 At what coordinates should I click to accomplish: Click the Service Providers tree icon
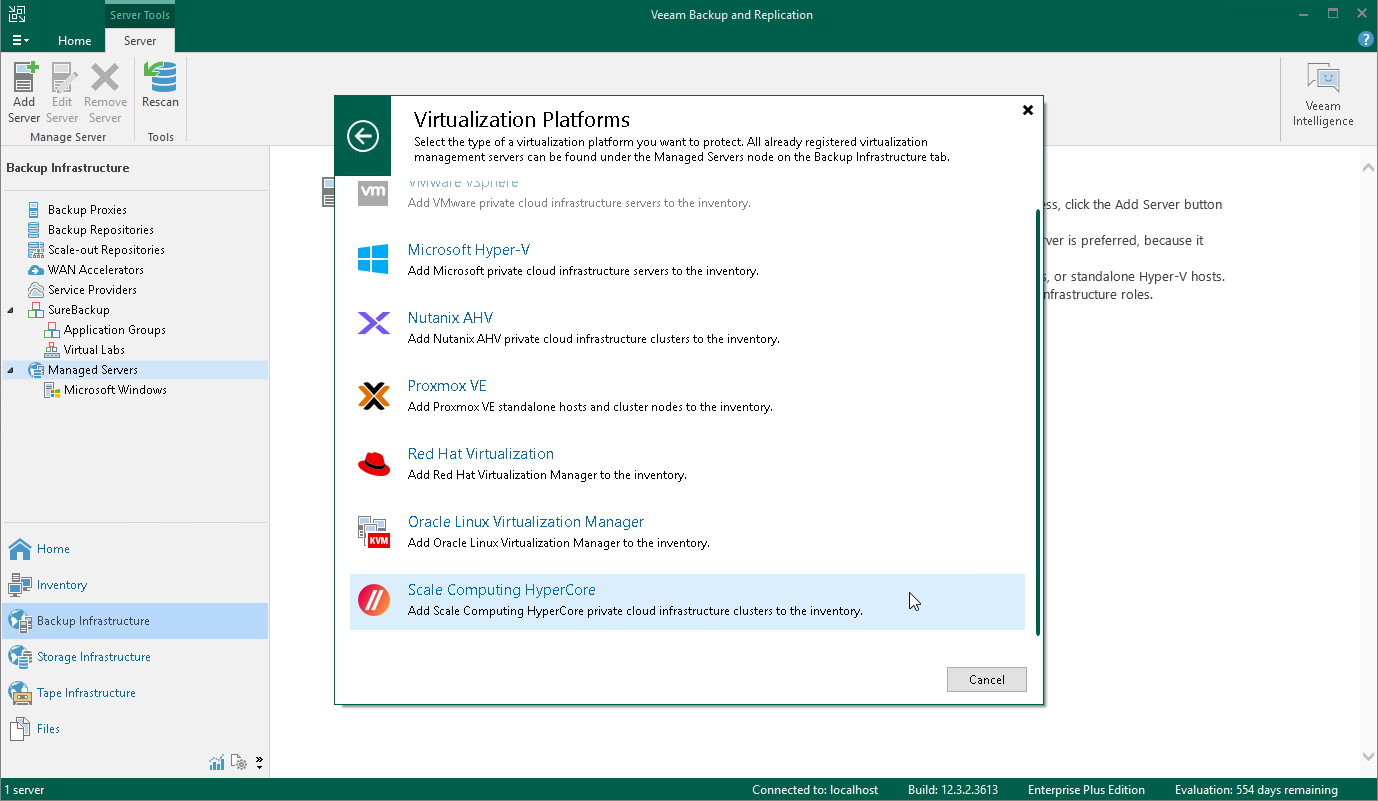[x=35, y=290]
